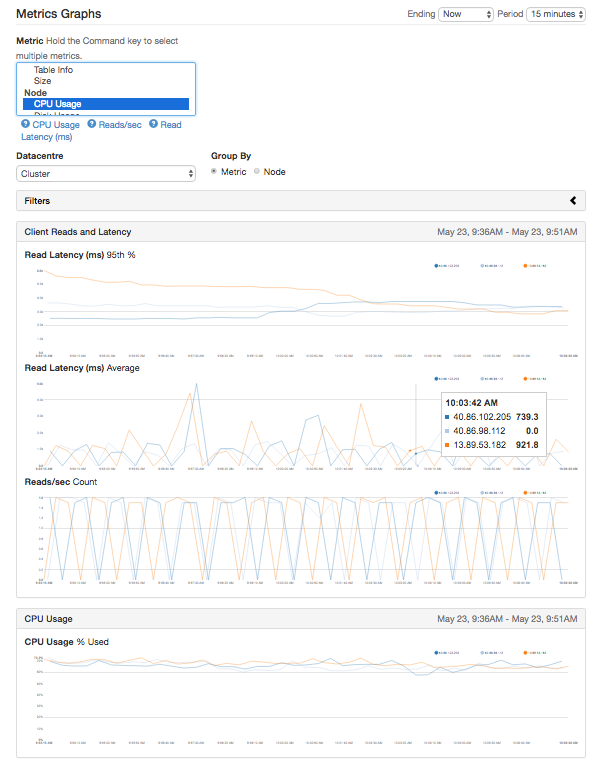The image size is (604, 776).
Task: Toggle orange legend dot in CPU Usage graph
Action: point(525,653)
